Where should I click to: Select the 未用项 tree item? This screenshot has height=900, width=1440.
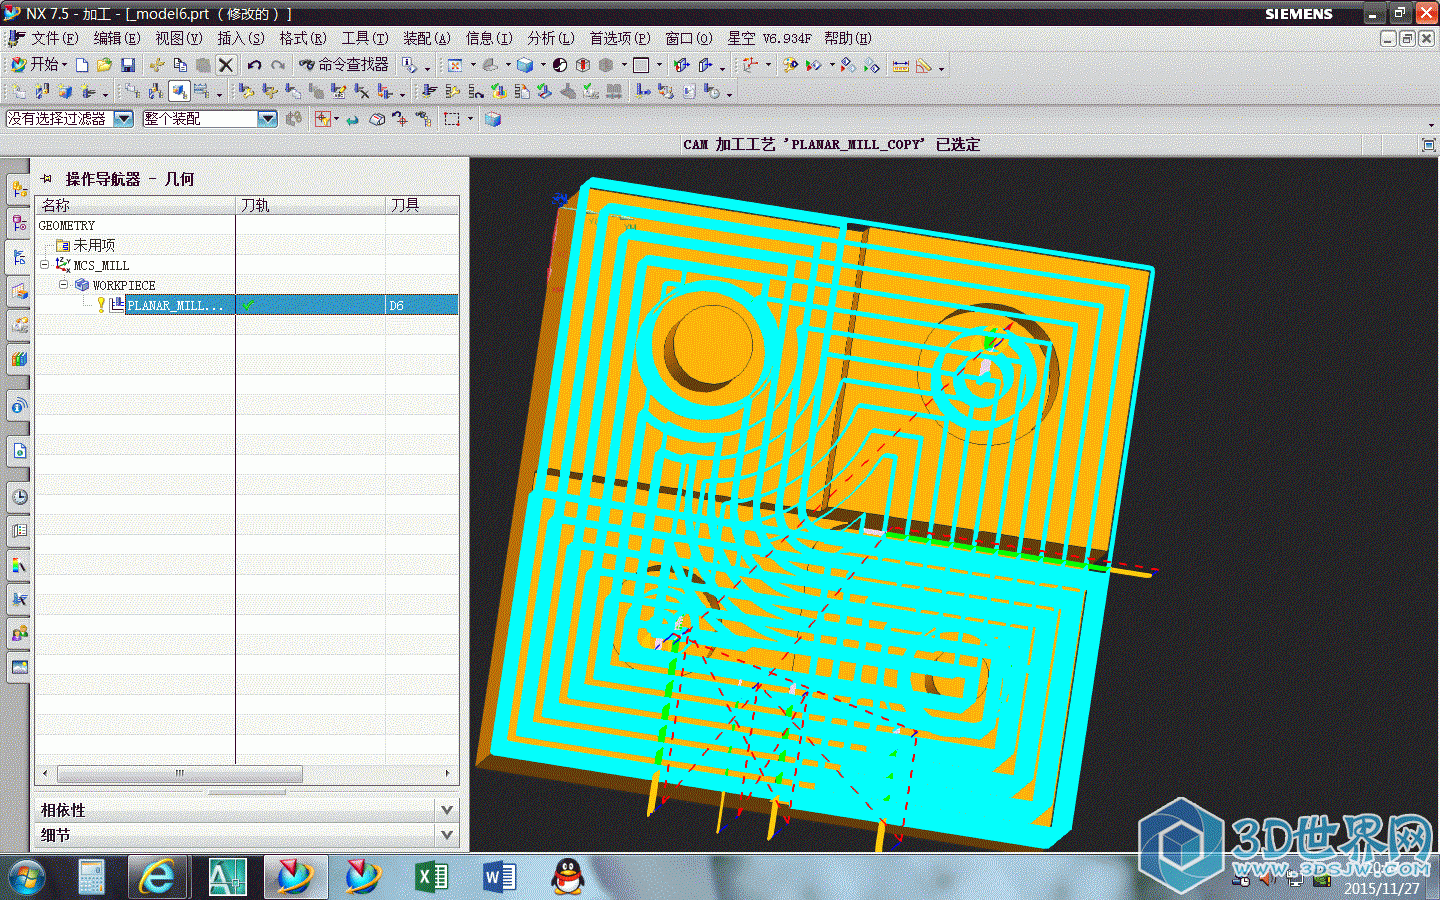pos(94,245)
